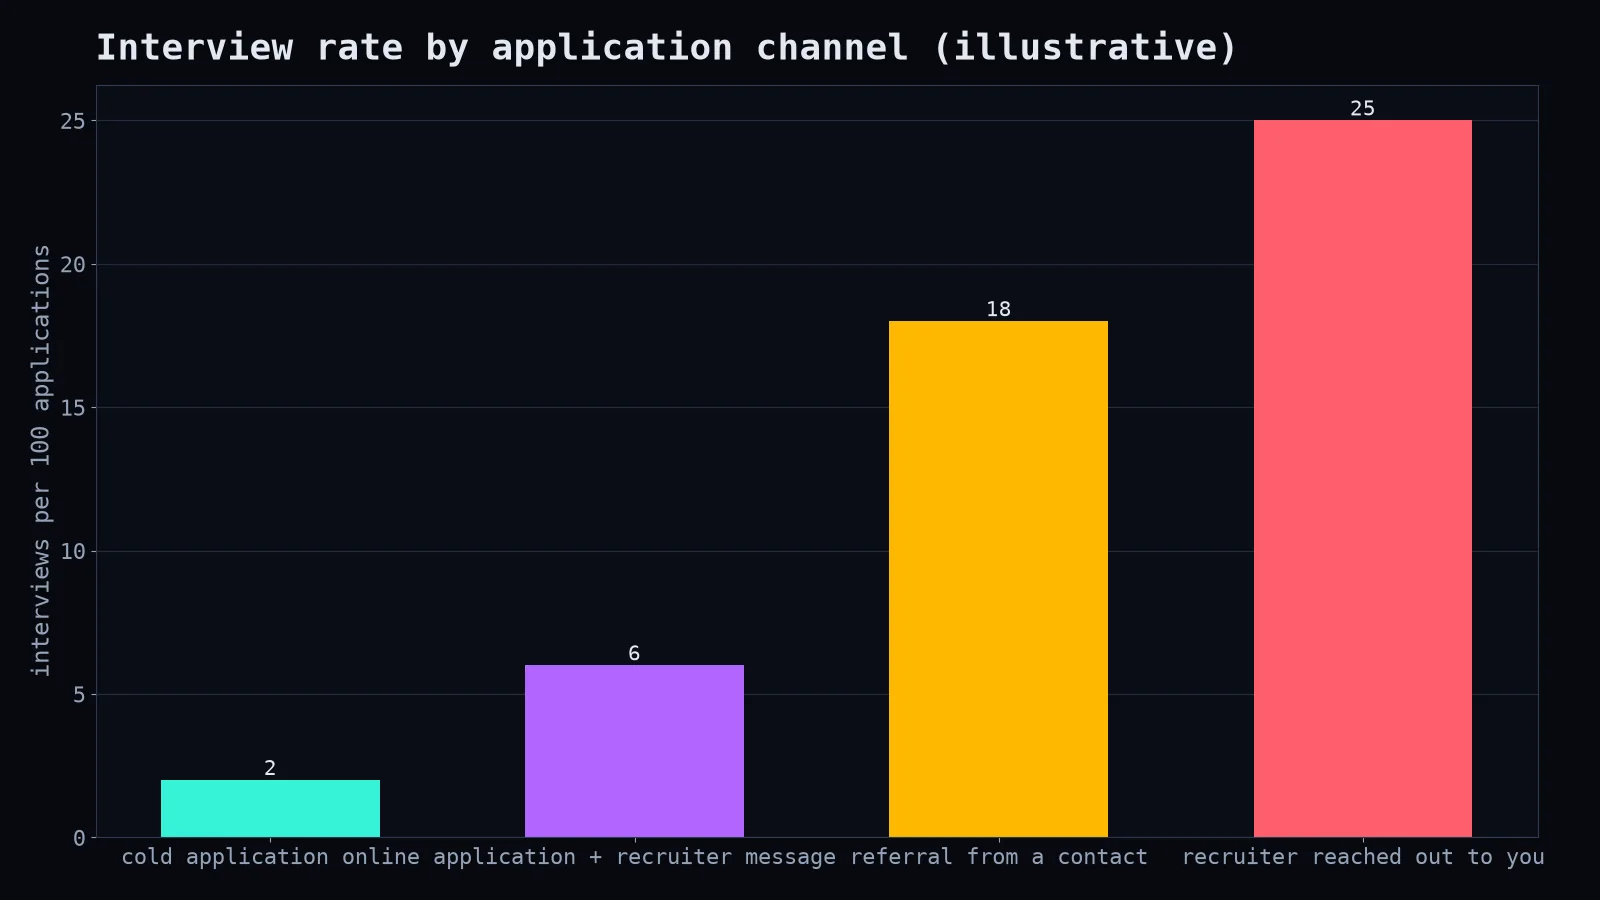Click the value label '18' above orange bar
The width and height of the screenshot is (1600, 900).
click(998, 309)
